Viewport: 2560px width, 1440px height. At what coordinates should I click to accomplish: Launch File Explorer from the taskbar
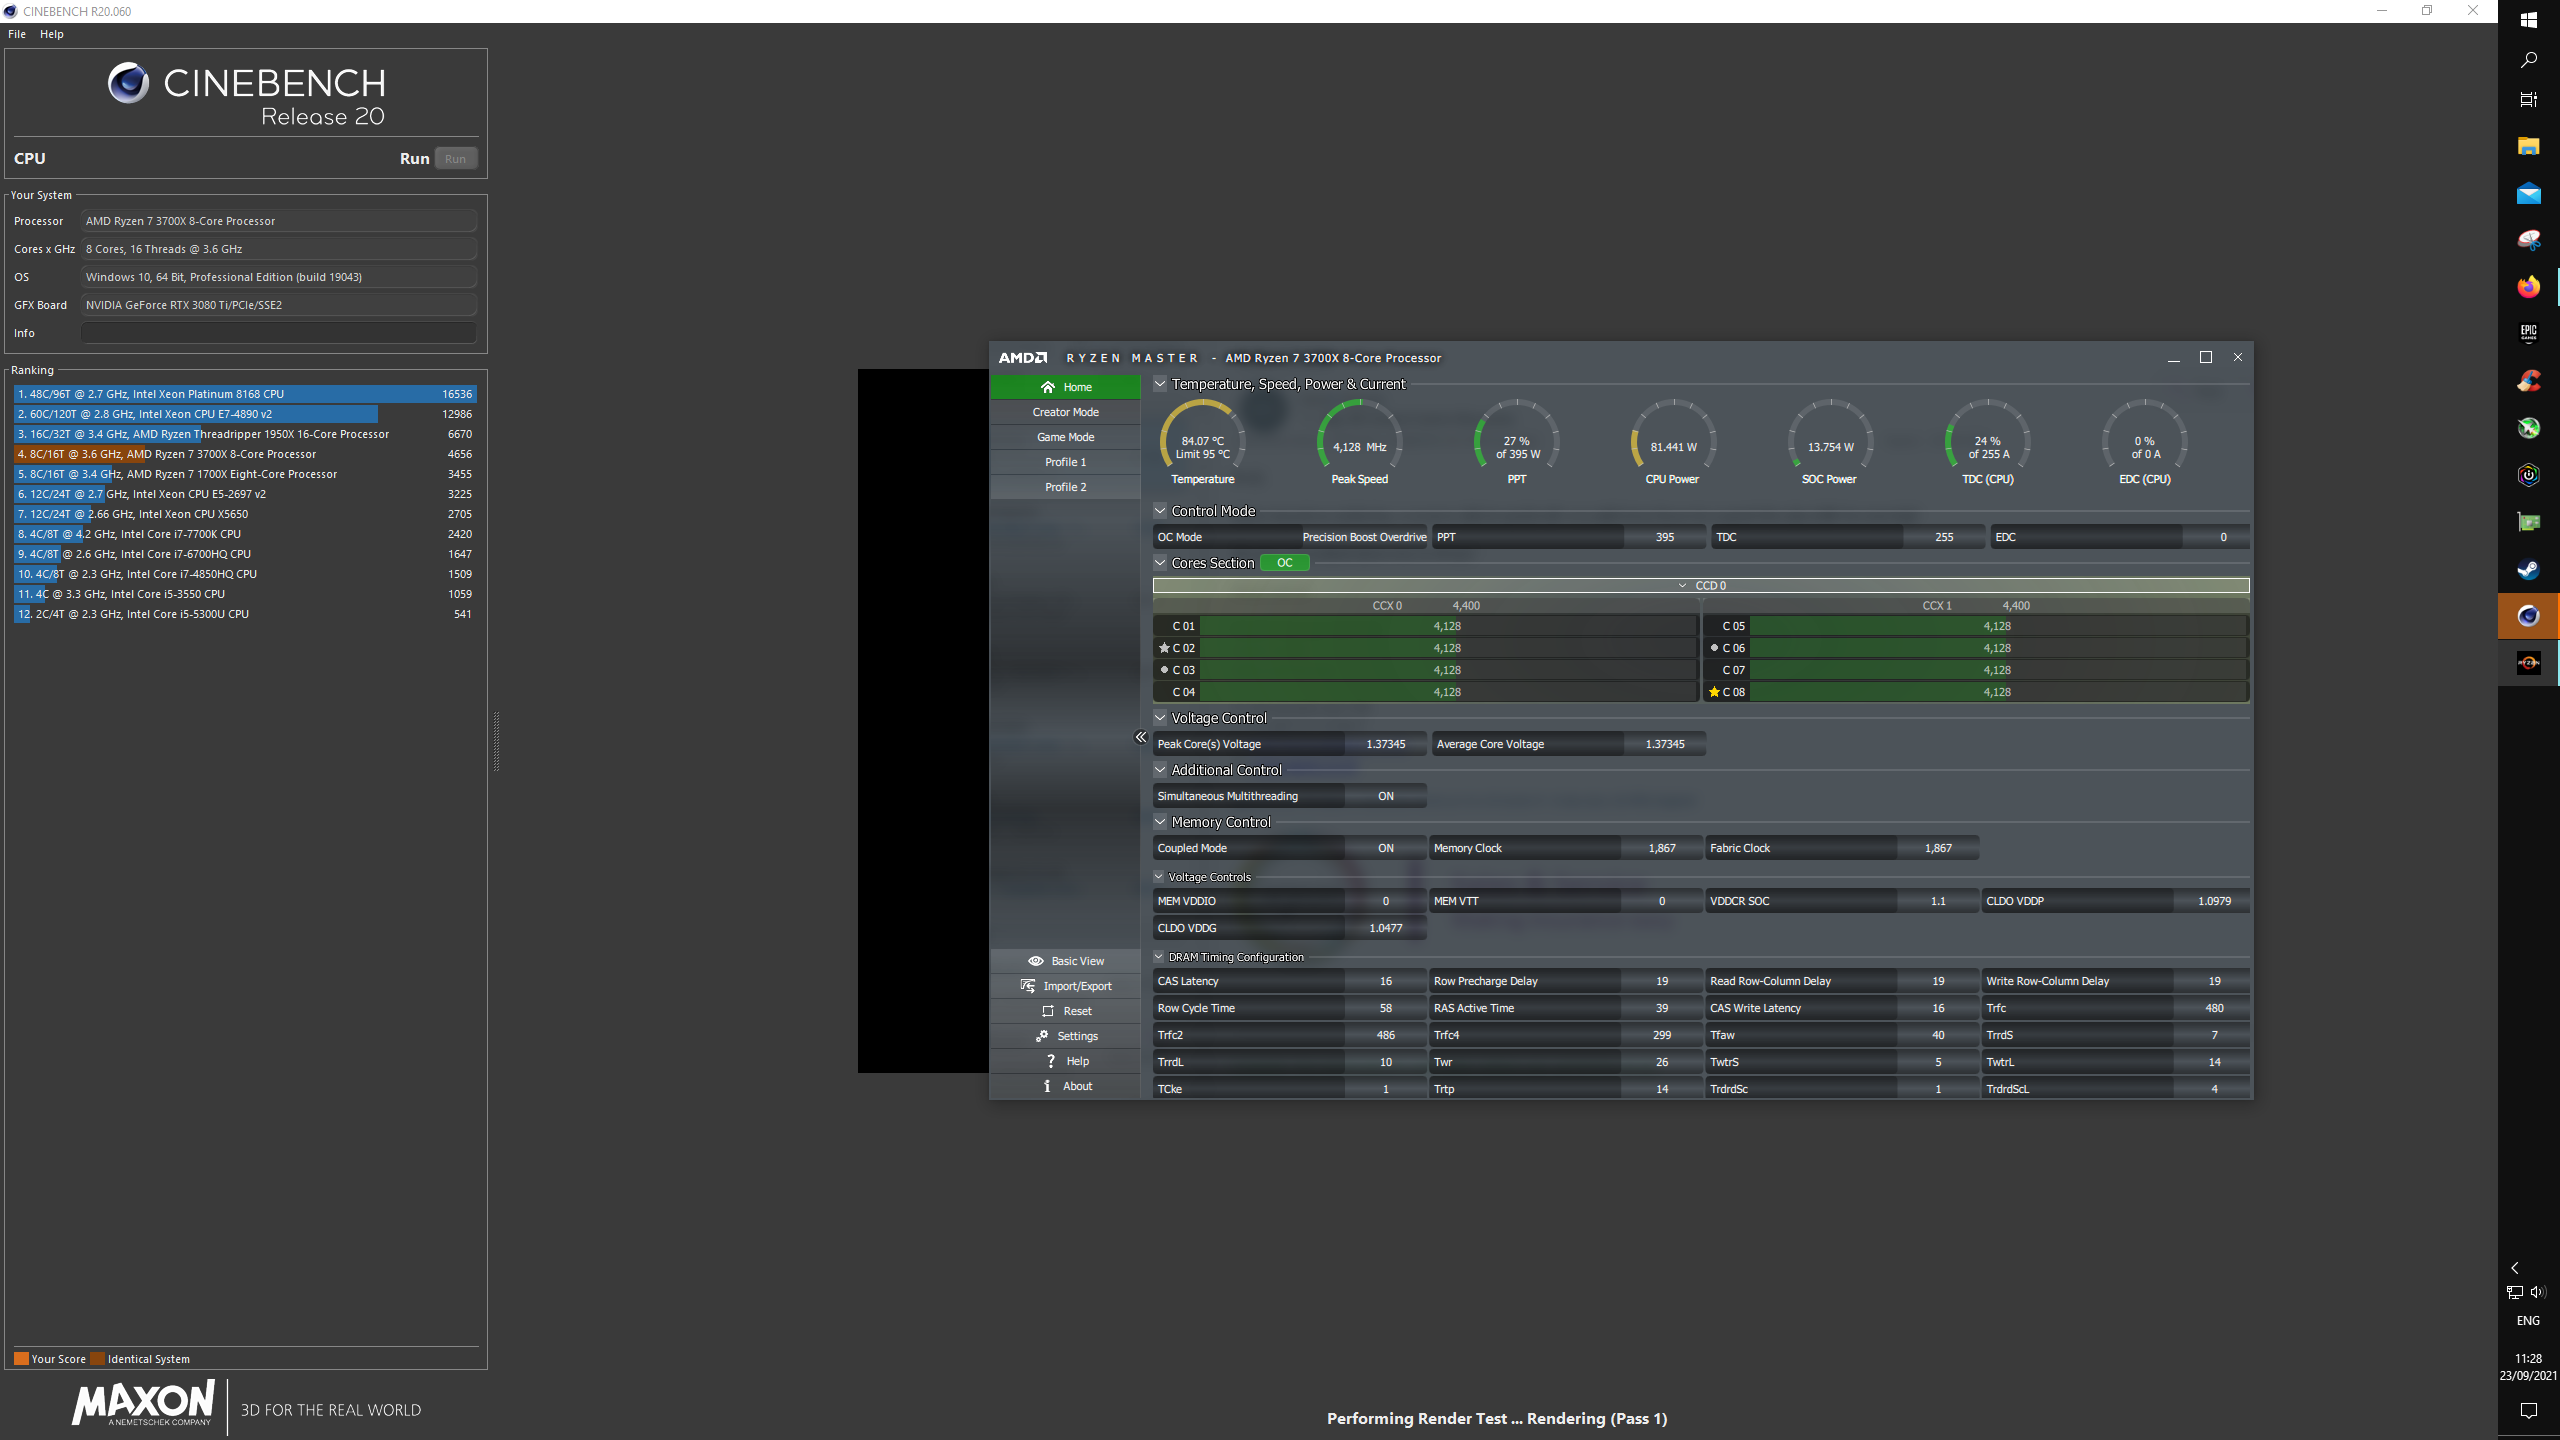2528,146
